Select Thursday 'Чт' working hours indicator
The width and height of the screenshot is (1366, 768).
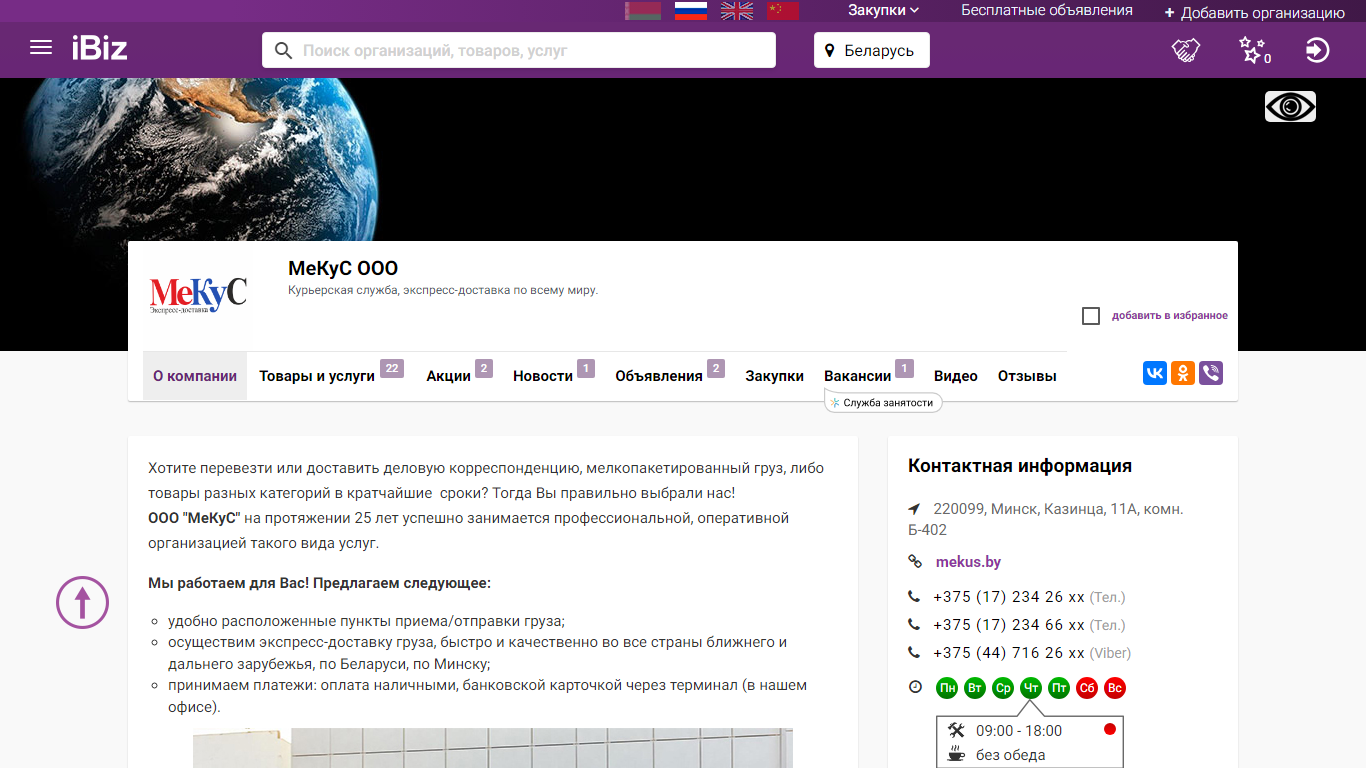coord(1031,688)
